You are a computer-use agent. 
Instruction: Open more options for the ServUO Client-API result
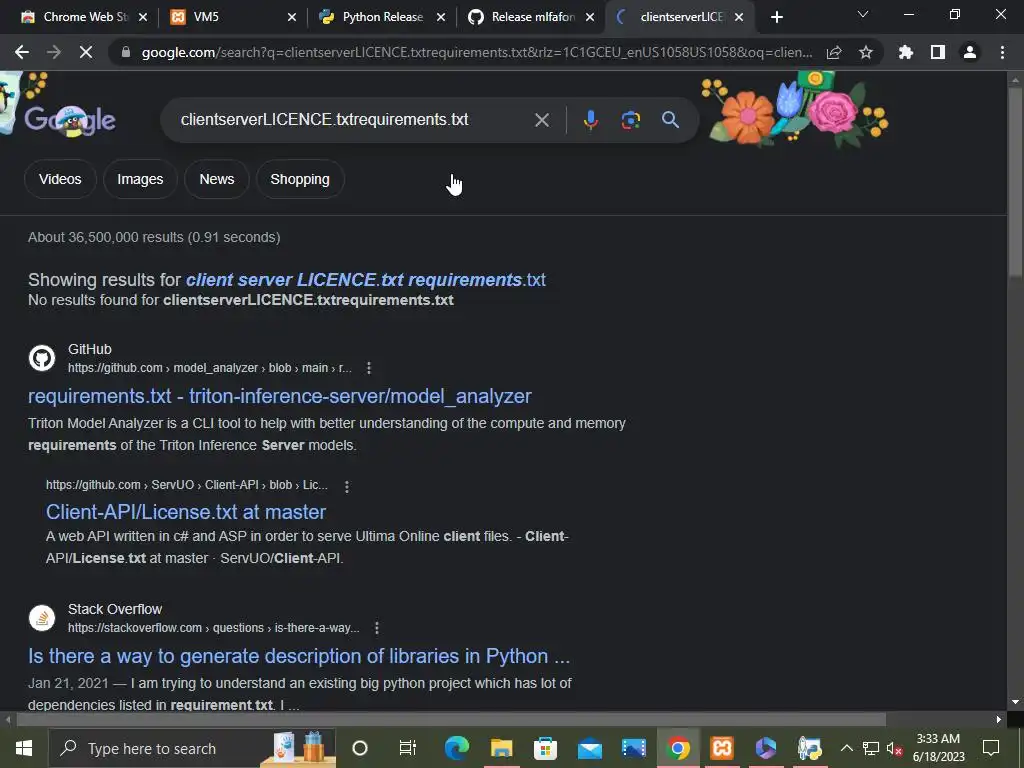coord(347,487)
